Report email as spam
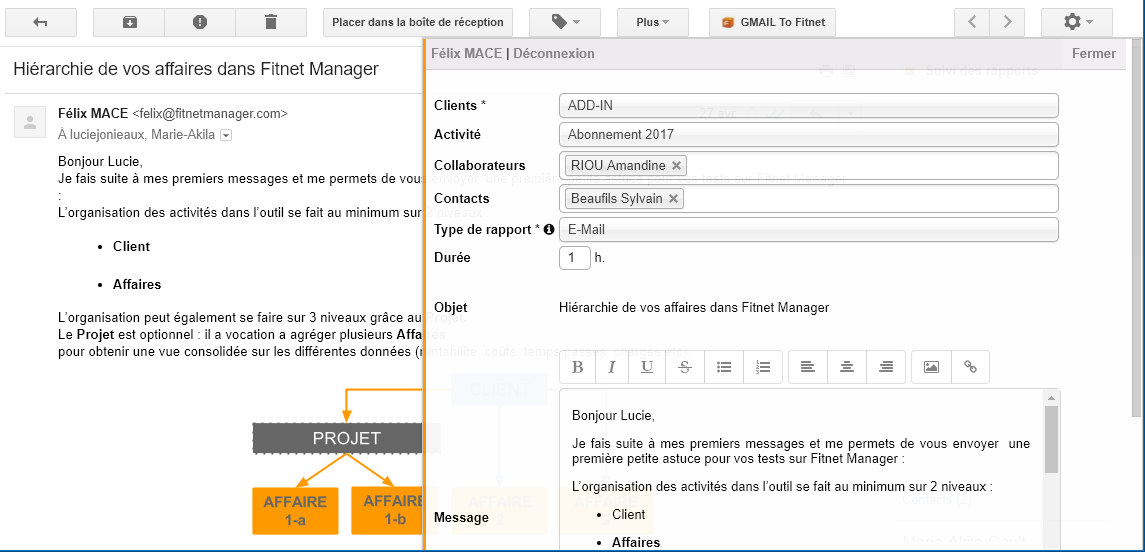Image resolution: width=1145 pixels, height=552 pixels. pos(200,22)
